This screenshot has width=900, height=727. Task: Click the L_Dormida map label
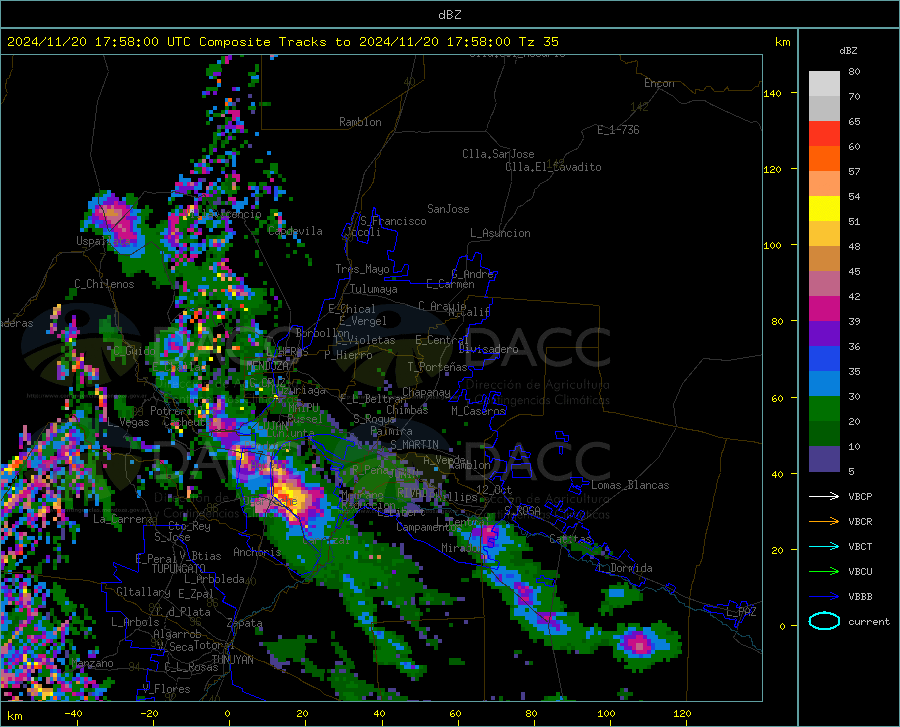[x=624, y=568]
